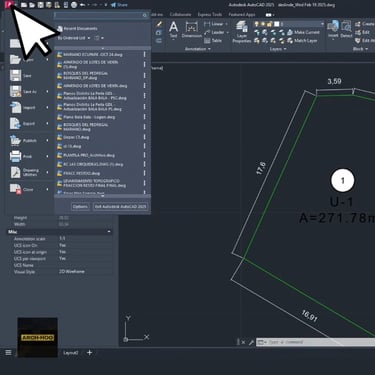This screenshot has width=375, height=375.
Task: Collapse the Misc properties section
Action: pos(109,232)
